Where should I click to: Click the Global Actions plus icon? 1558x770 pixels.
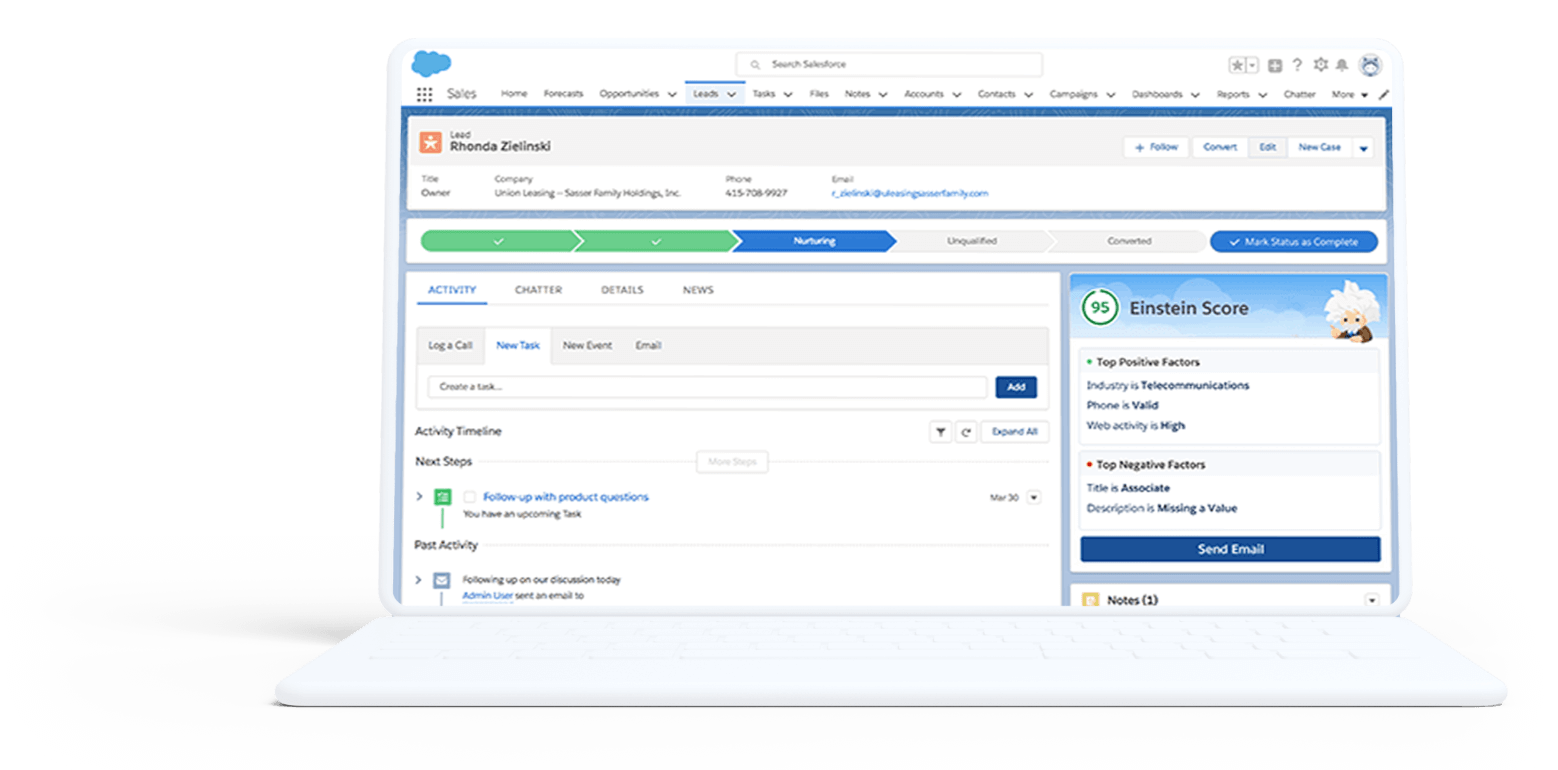pos(1275,65)
